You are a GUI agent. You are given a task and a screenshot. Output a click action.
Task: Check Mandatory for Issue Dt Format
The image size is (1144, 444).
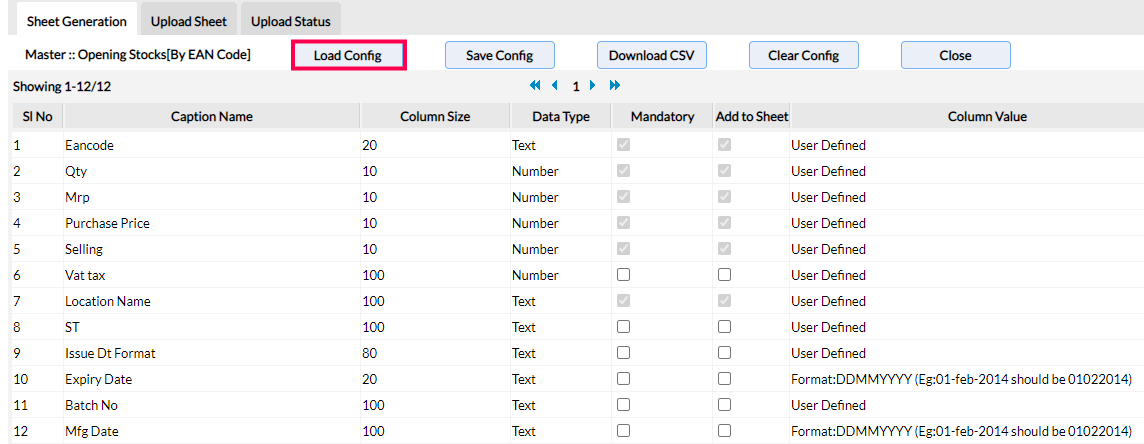click(623, 353)
